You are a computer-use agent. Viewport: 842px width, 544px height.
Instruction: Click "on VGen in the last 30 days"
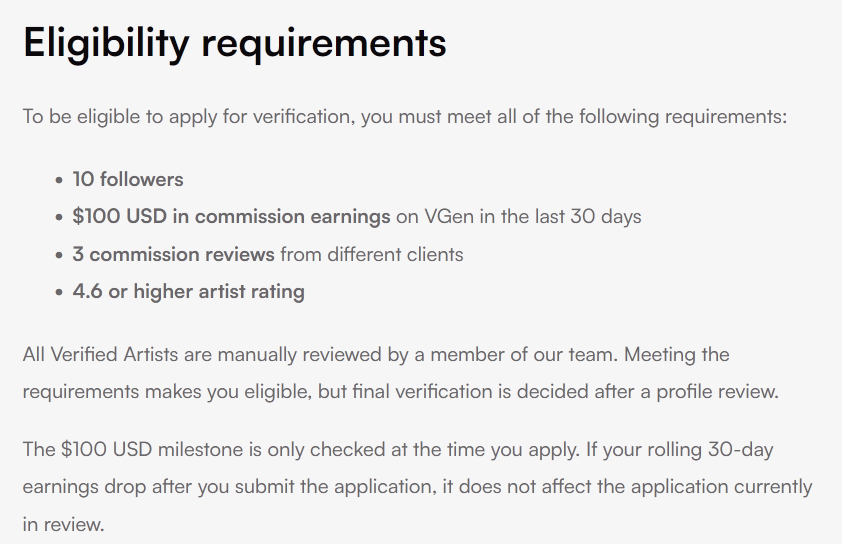point(518,217)
